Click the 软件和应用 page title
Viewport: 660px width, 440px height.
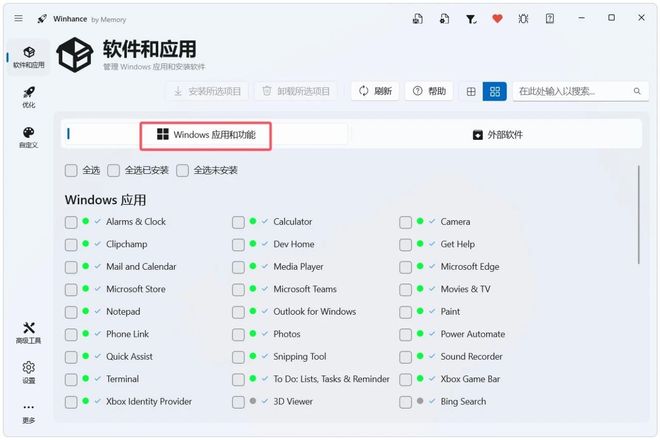click(149, 49)
